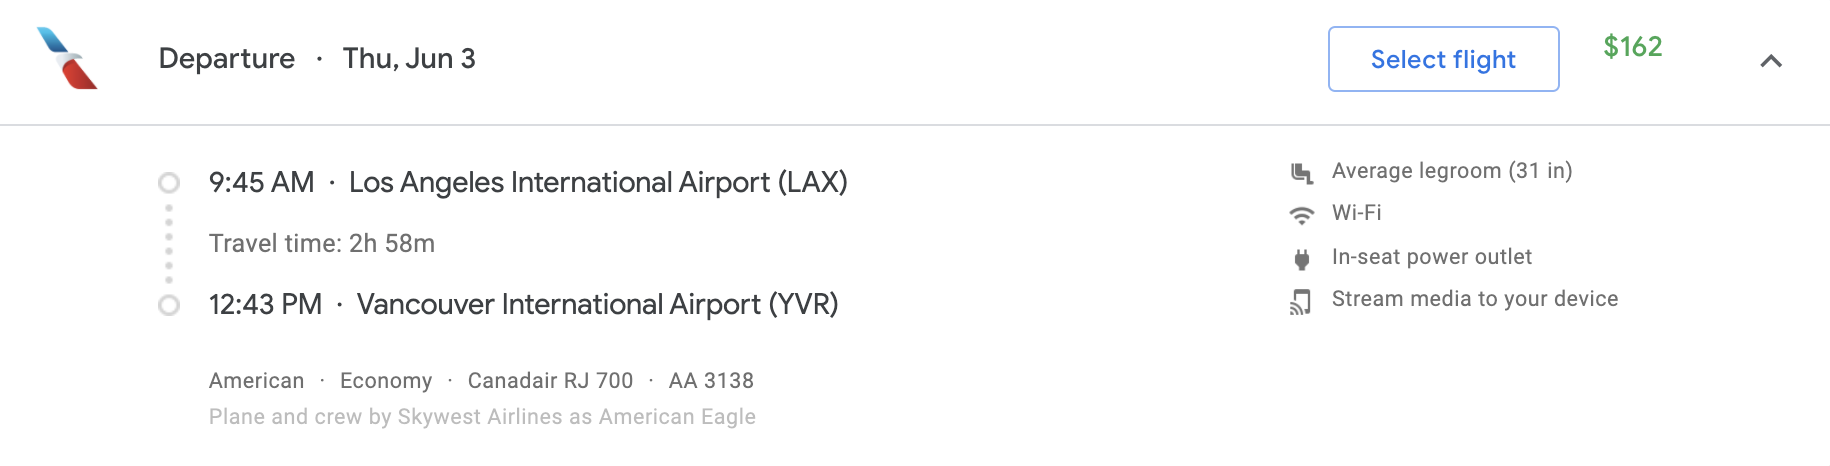This screenshot has height=466, width=1830.
Task: Click the in-seat power outlet plug icon
Action: coord(1301,259)
